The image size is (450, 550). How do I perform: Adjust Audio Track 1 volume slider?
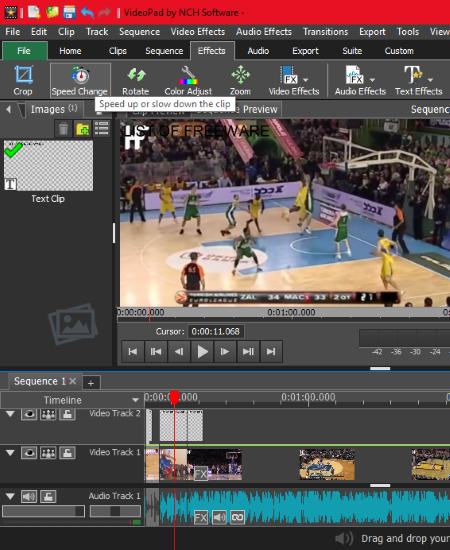pyautogui.click(x=43, y=511)
